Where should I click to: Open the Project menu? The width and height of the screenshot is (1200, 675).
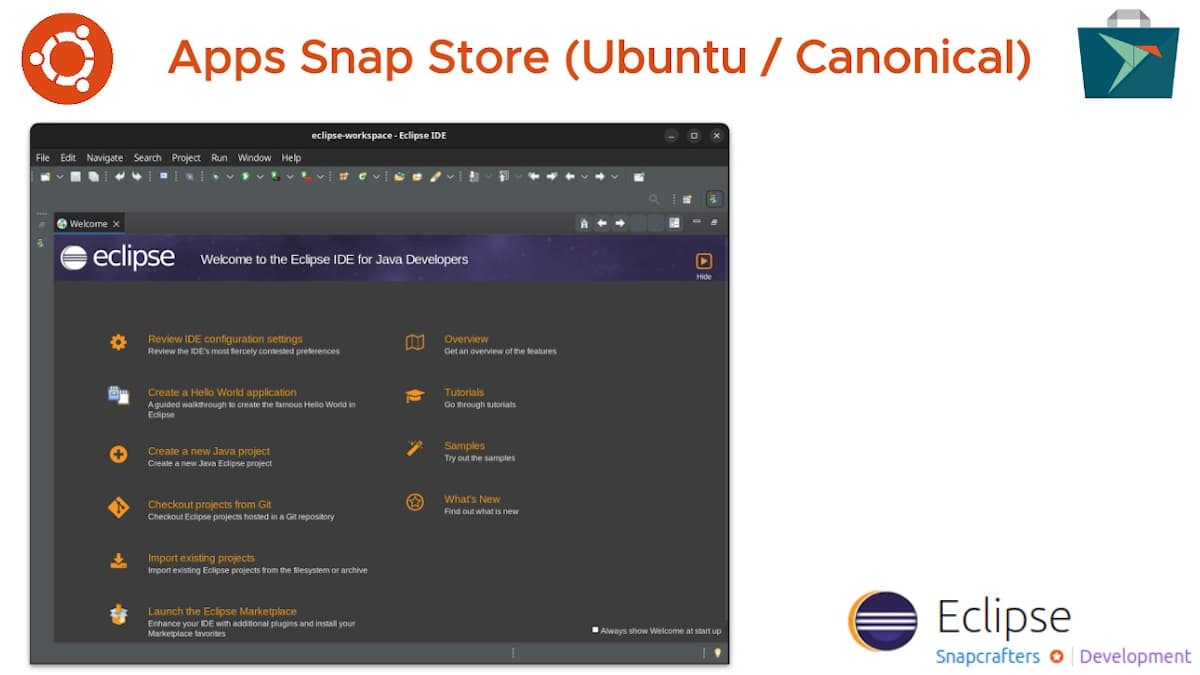(186, 158)
